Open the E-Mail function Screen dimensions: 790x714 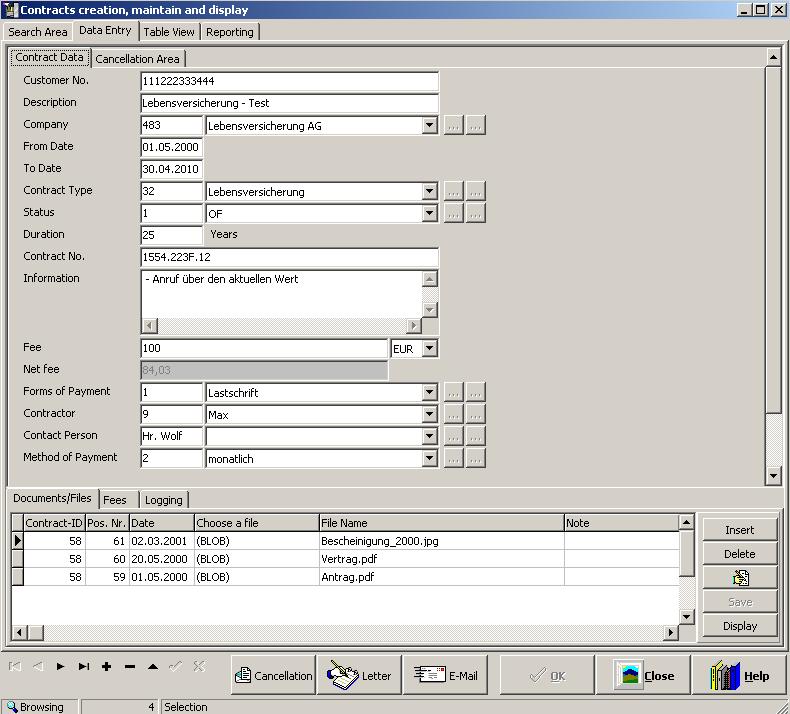tap(446, 676)
